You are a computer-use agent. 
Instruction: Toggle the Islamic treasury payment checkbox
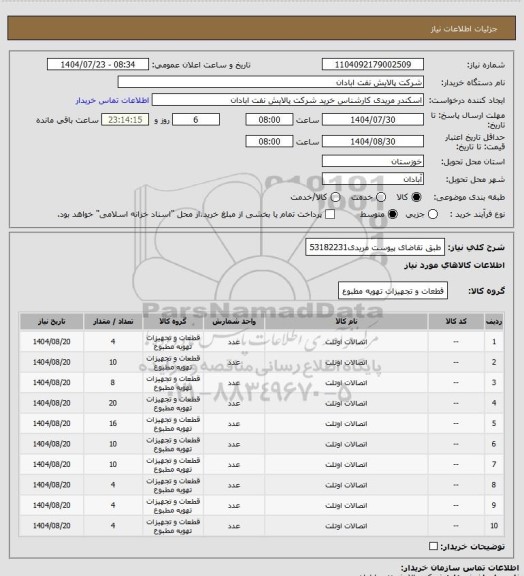(330, 214)
